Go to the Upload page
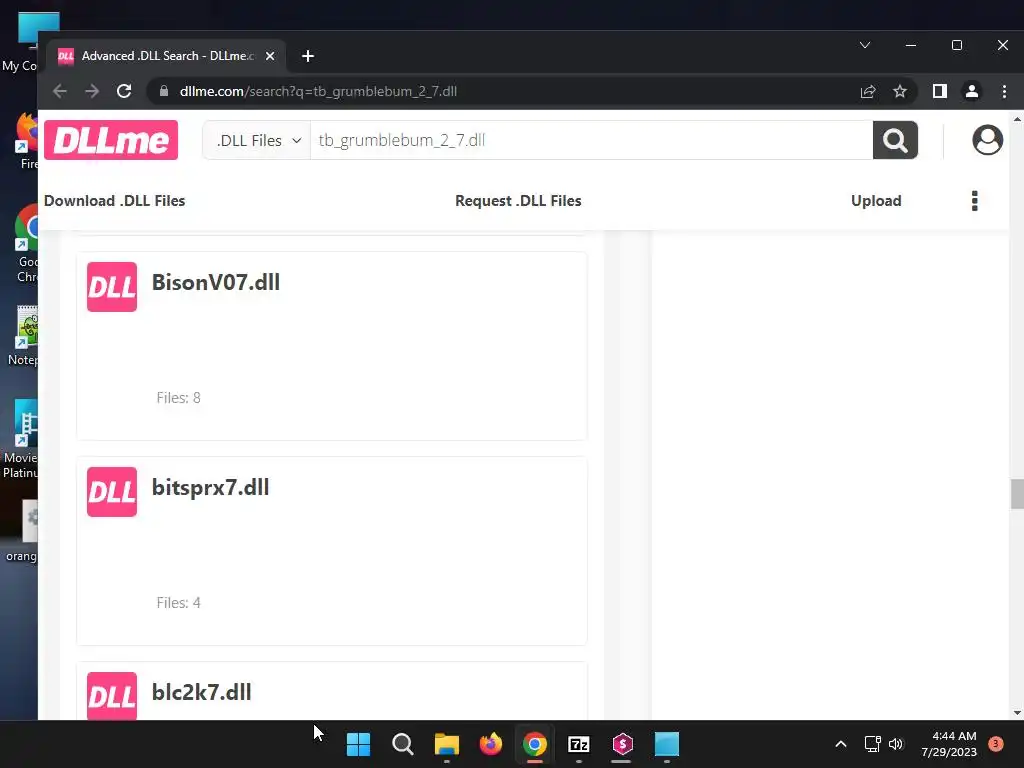1024x768 pixels. (876, 200)
